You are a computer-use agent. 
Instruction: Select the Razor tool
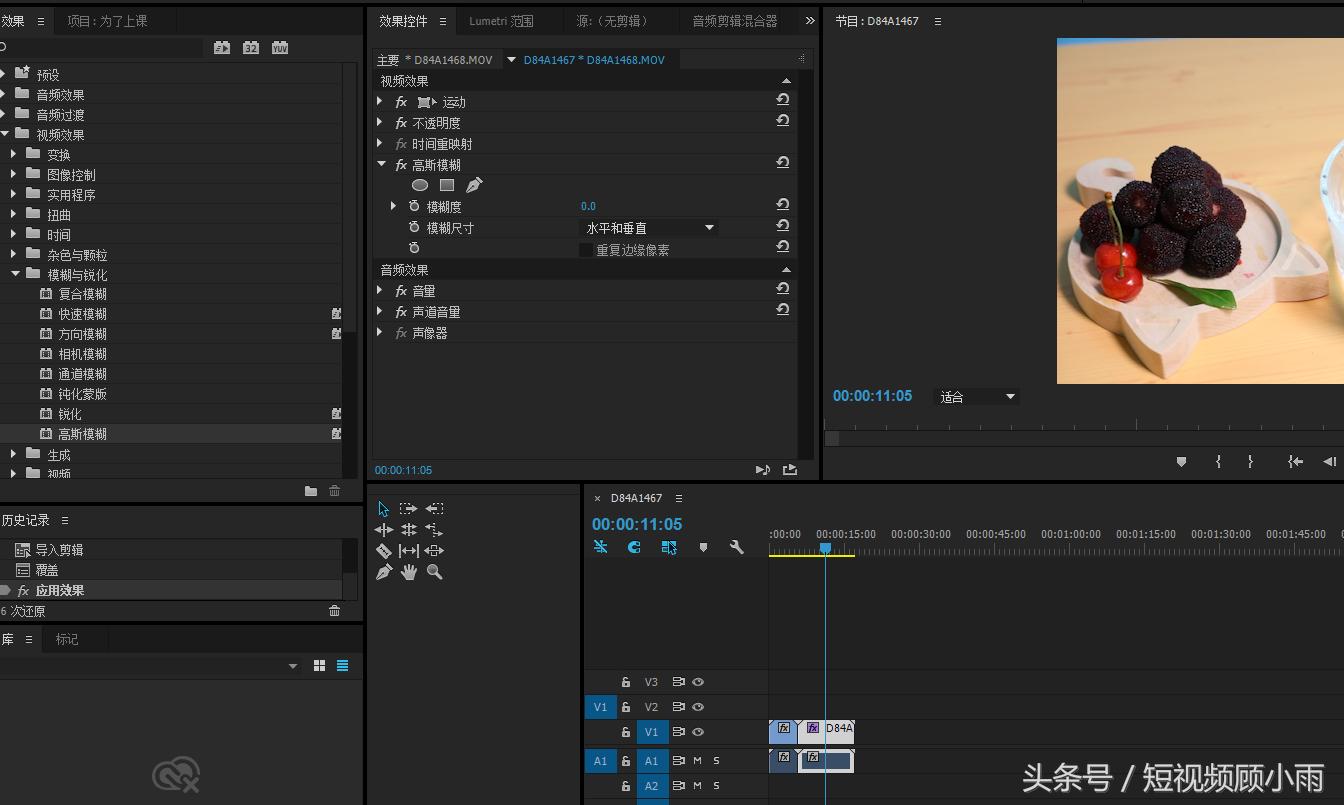[383, 550]
